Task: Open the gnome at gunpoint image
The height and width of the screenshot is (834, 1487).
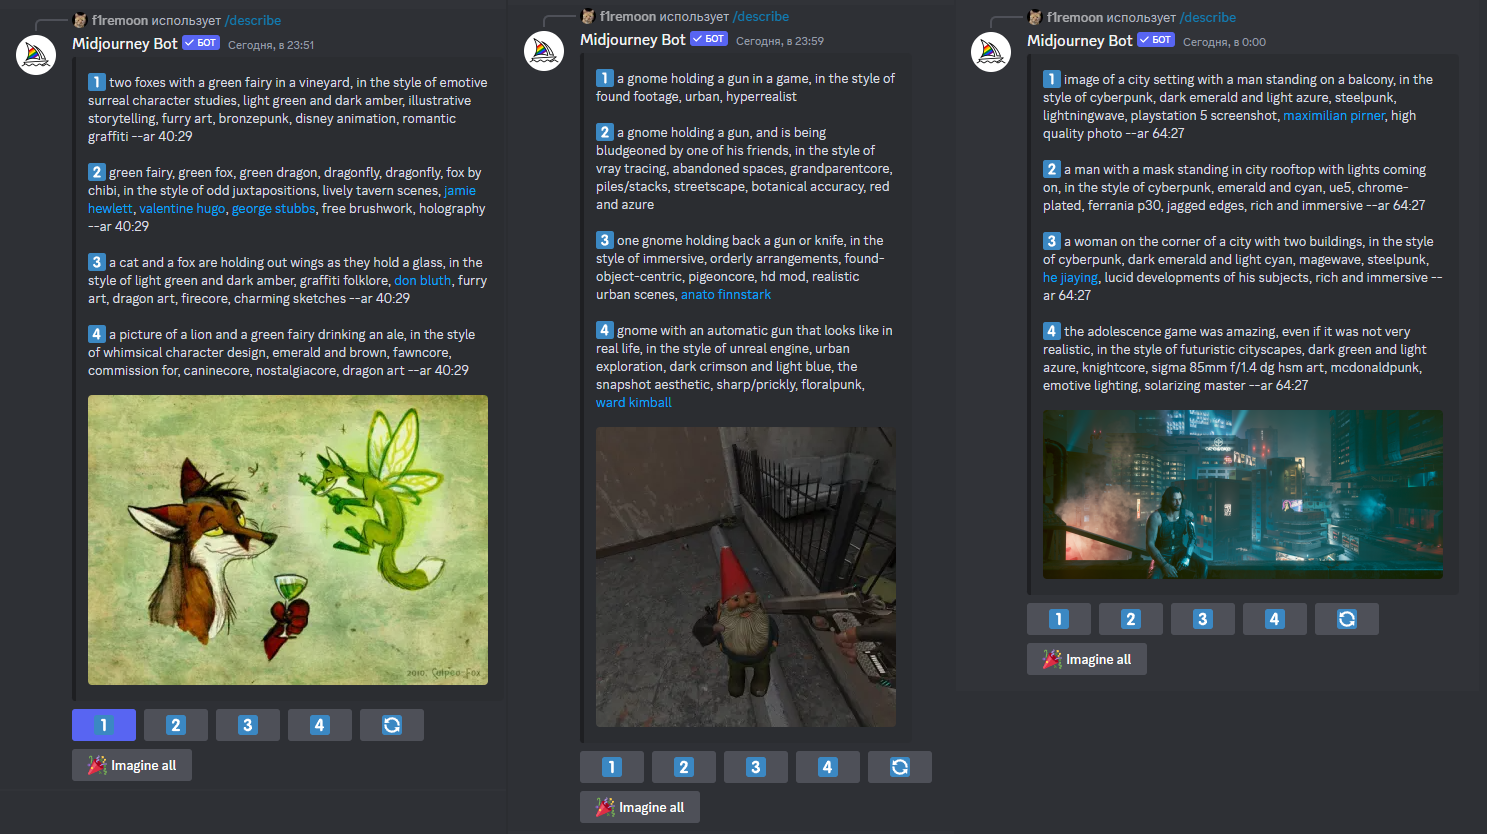Action: [746, 577]
